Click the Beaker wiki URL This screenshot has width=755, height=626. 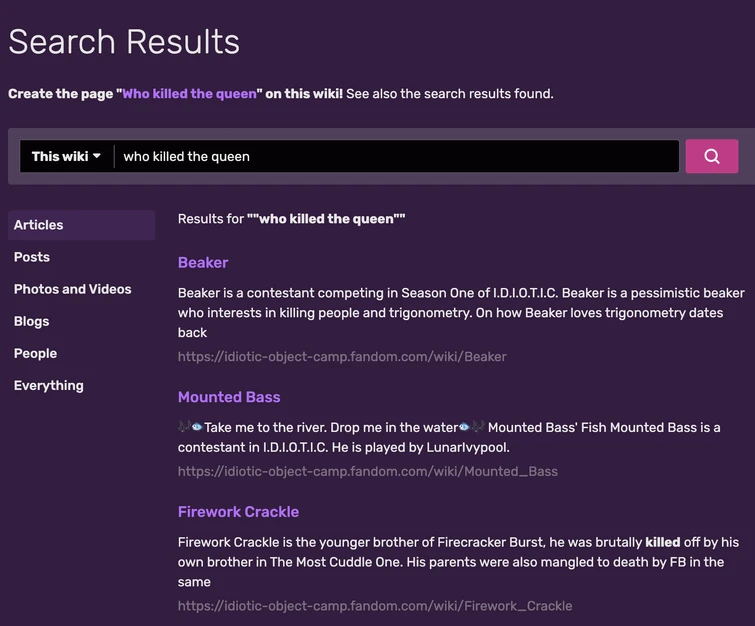(342, 356)
